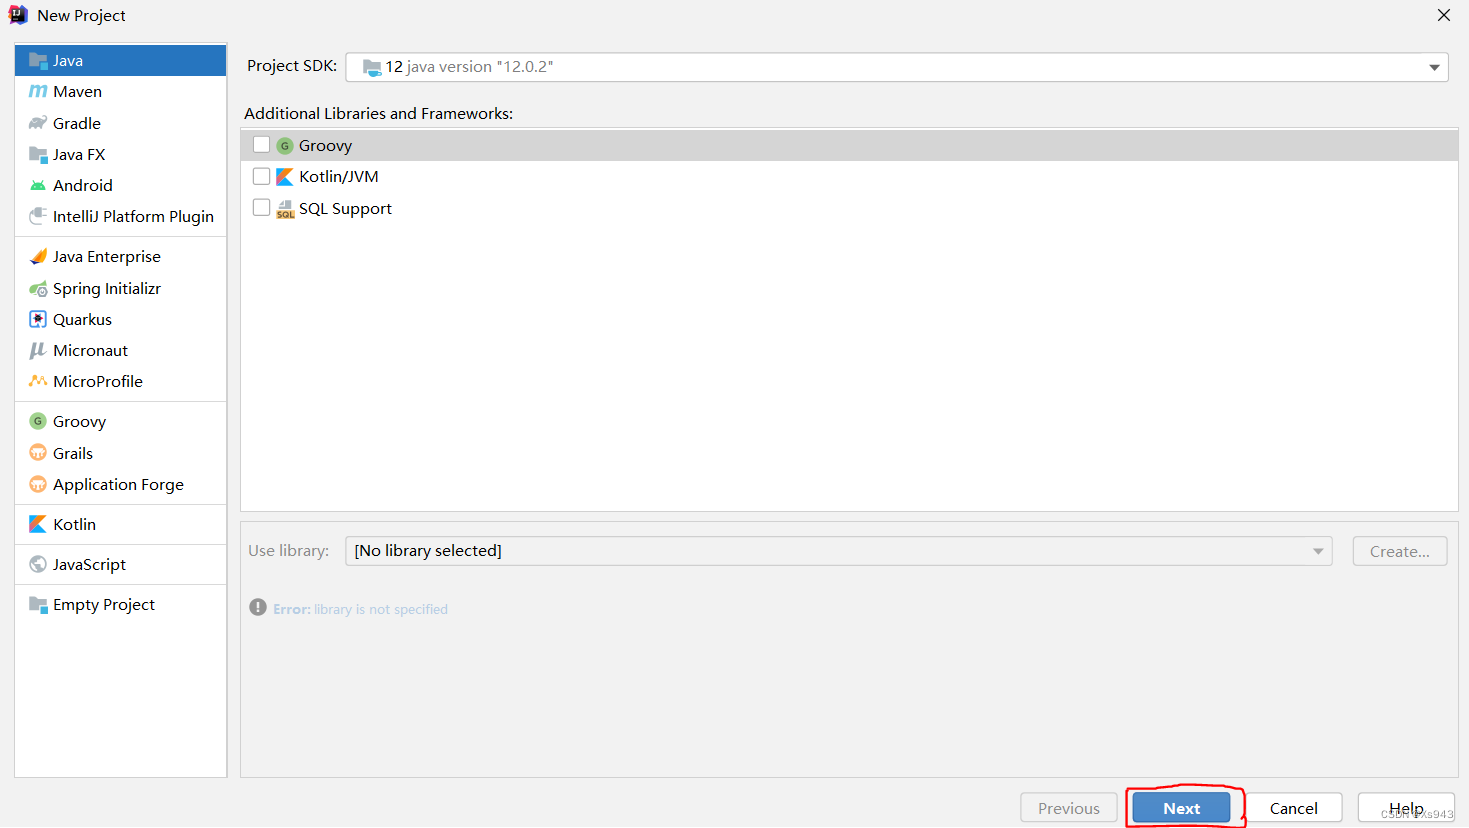Enable the Groovy framework checkbox
Image resolution: width=1469 pixels, height=828 pixels.
(x=262, y=145)
